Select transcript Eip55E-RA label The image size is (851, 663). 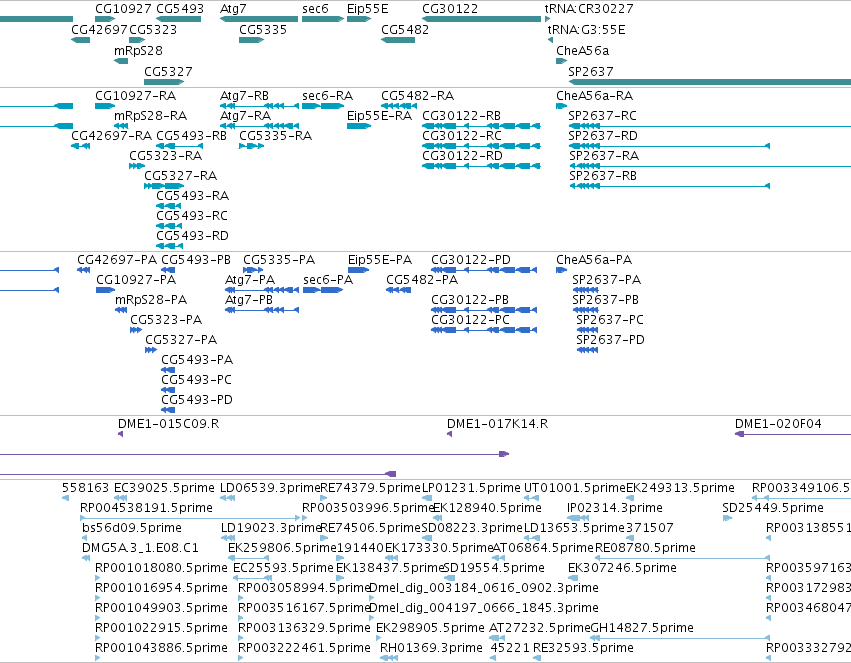(x=379, y=116)
